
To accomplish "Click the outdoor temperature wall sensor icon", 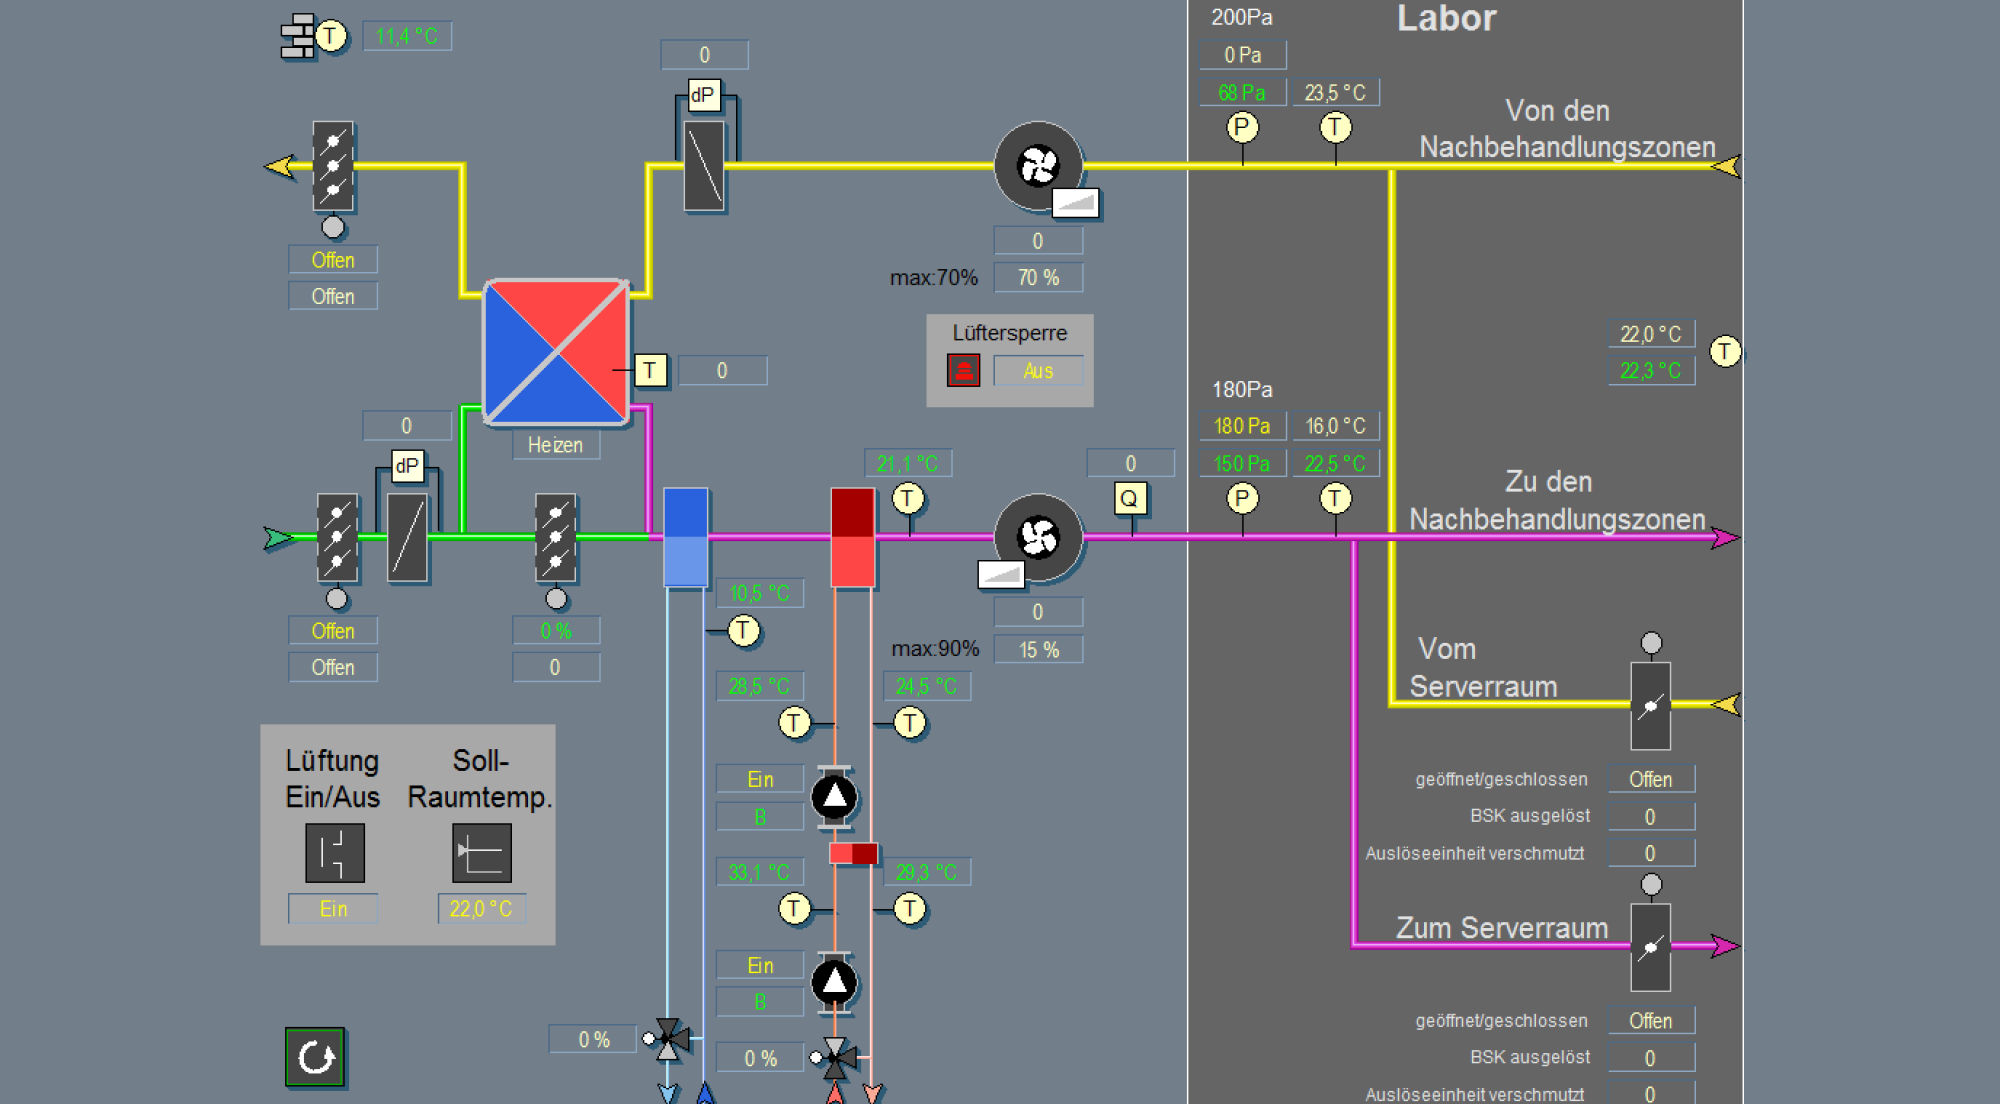I will [299, 36].
